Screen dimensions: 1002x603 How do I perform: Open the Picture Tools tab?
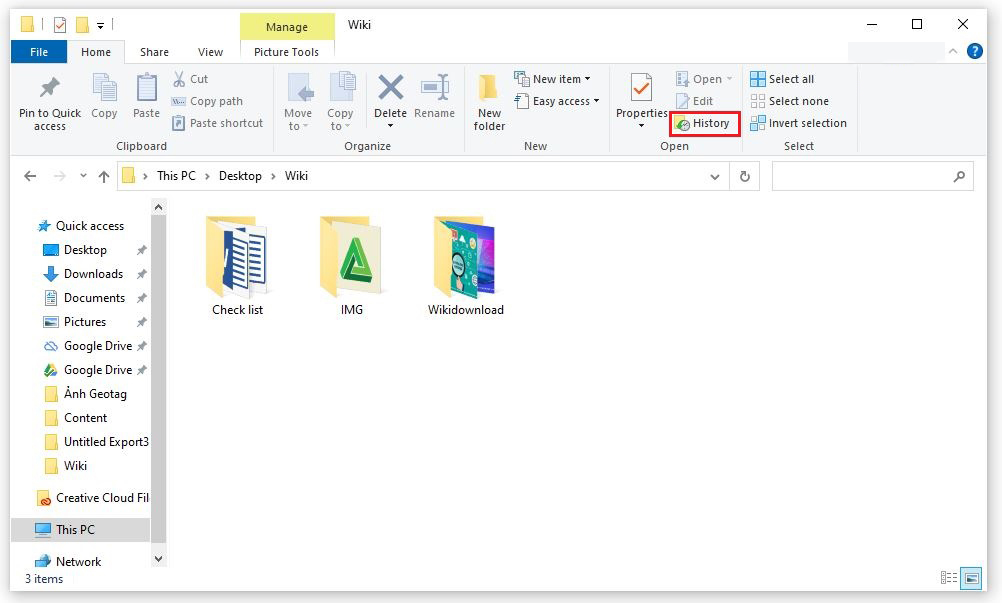tap(286, 52)
